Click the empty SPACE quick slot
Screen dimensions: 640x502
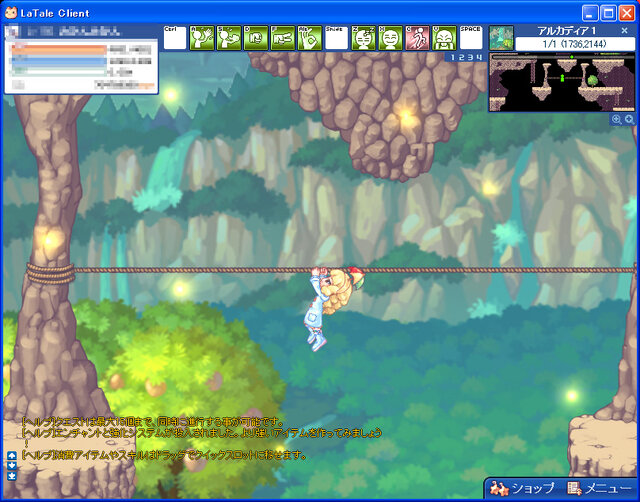pos(471,38)
